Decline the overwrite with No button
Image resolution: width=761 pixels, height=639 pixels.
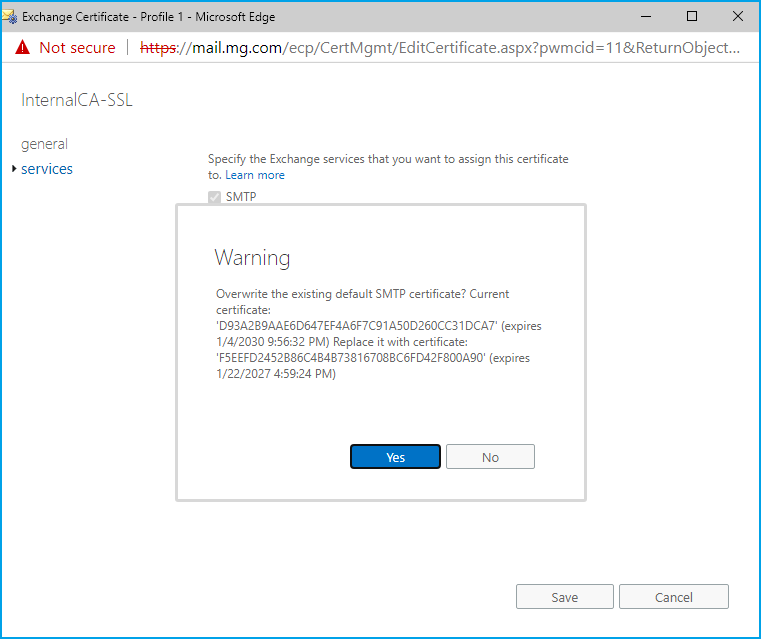490,457
